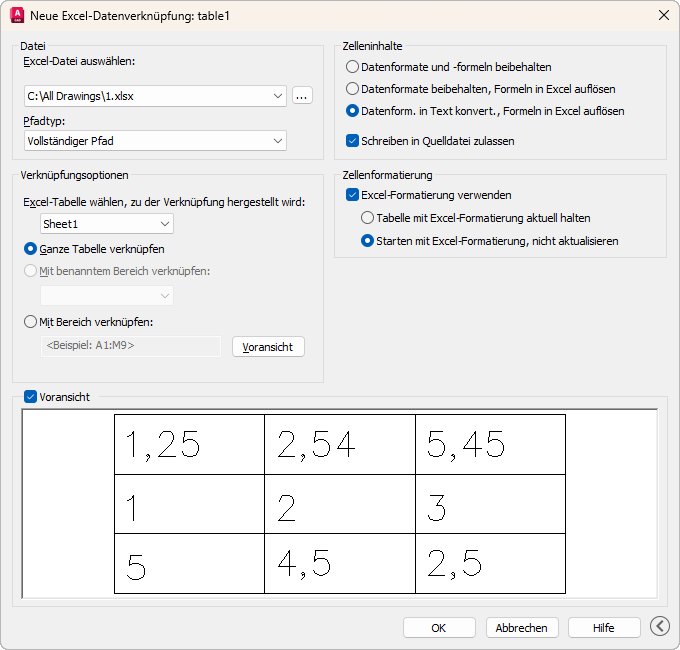The height and width of the screenshot is (650, 680).
Task: Click the range input field with Beispiel A1:M9
Action: (x=131, y=346)
